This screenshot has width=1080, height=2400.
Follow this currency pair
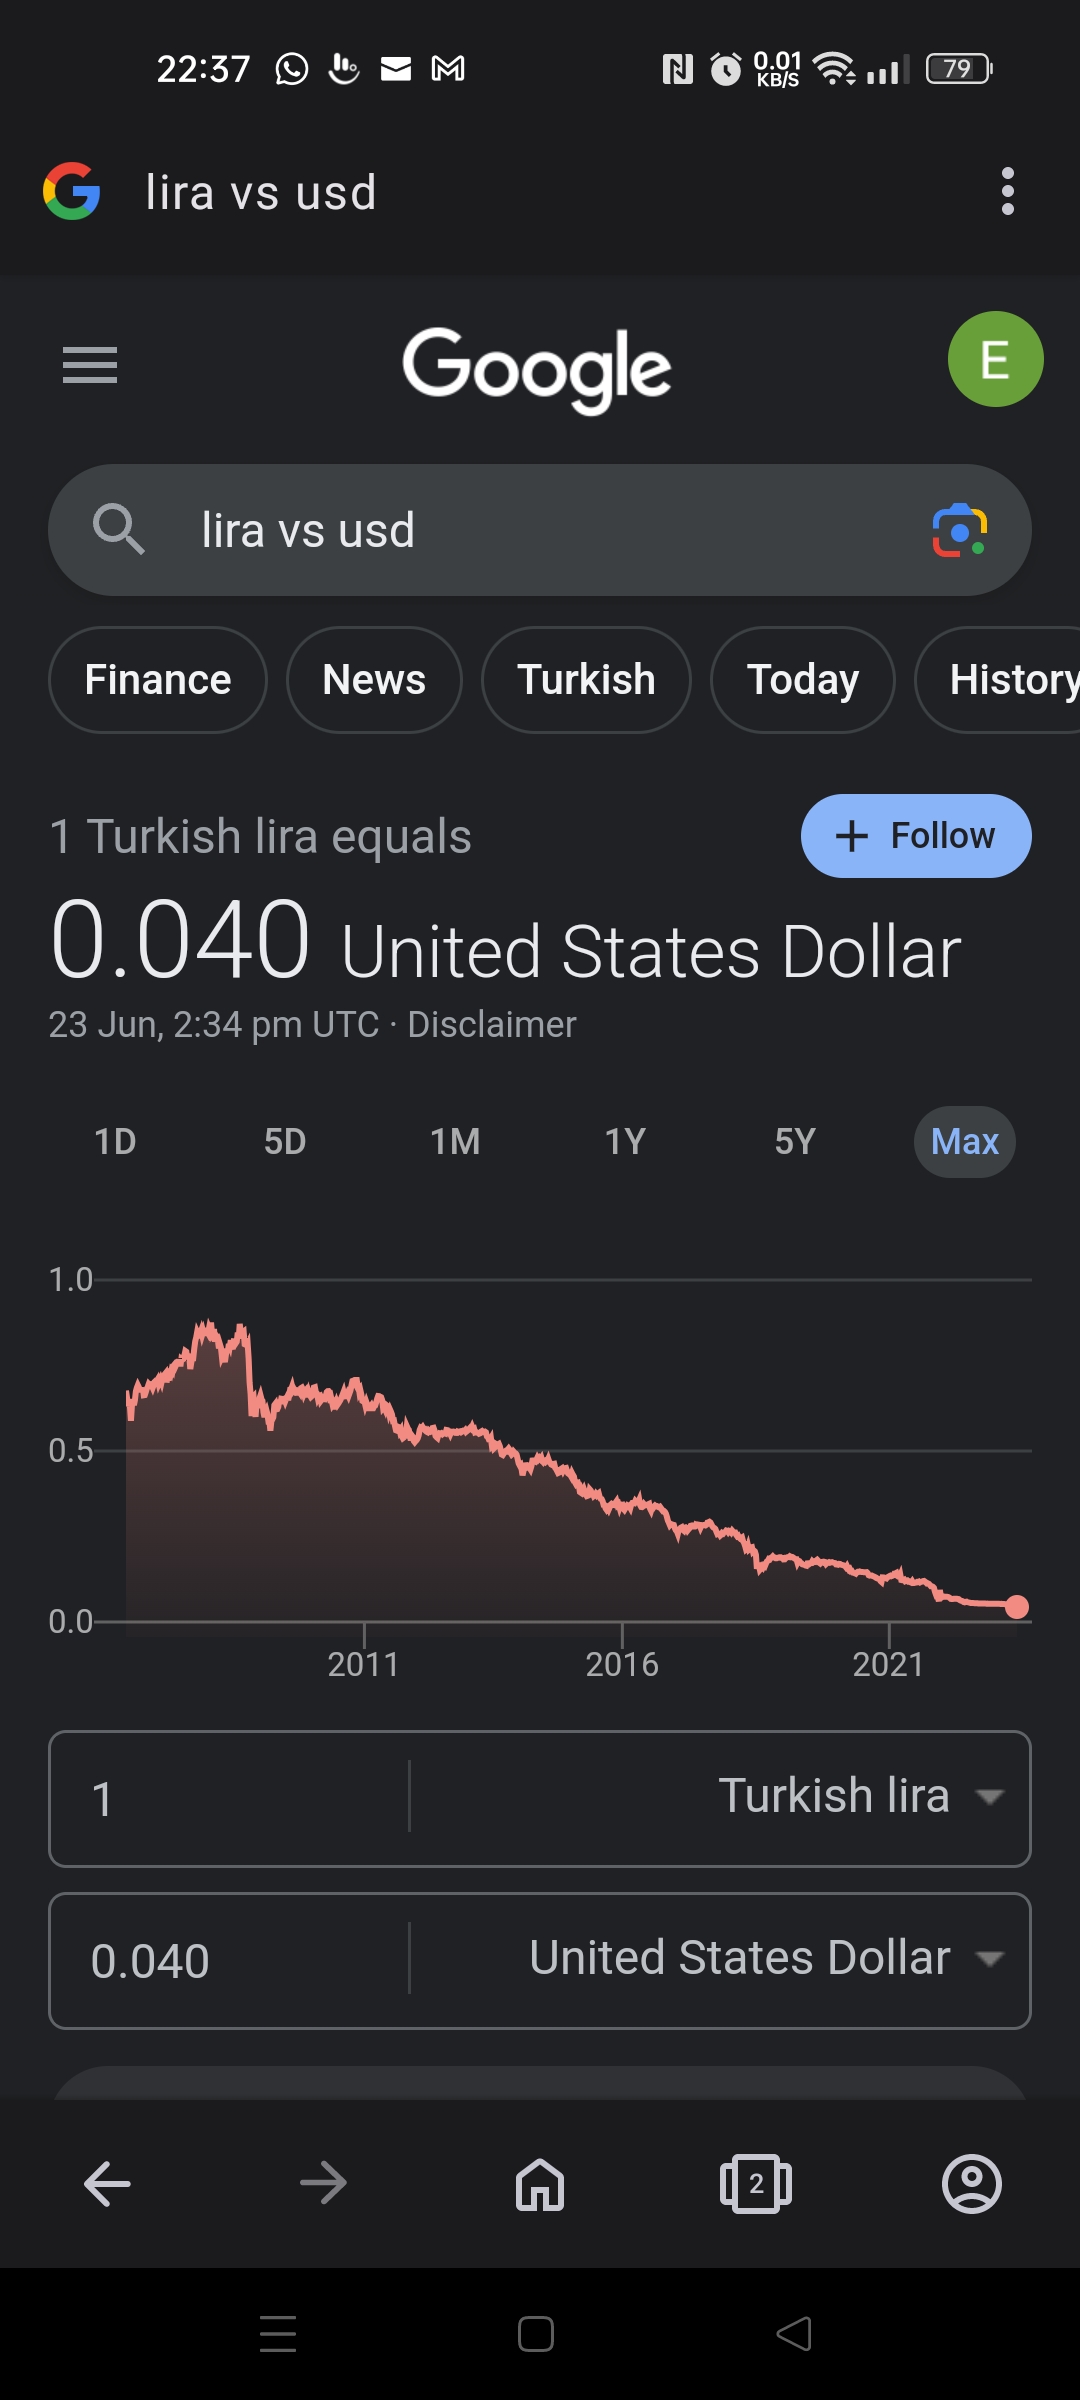tap(916, 836)
